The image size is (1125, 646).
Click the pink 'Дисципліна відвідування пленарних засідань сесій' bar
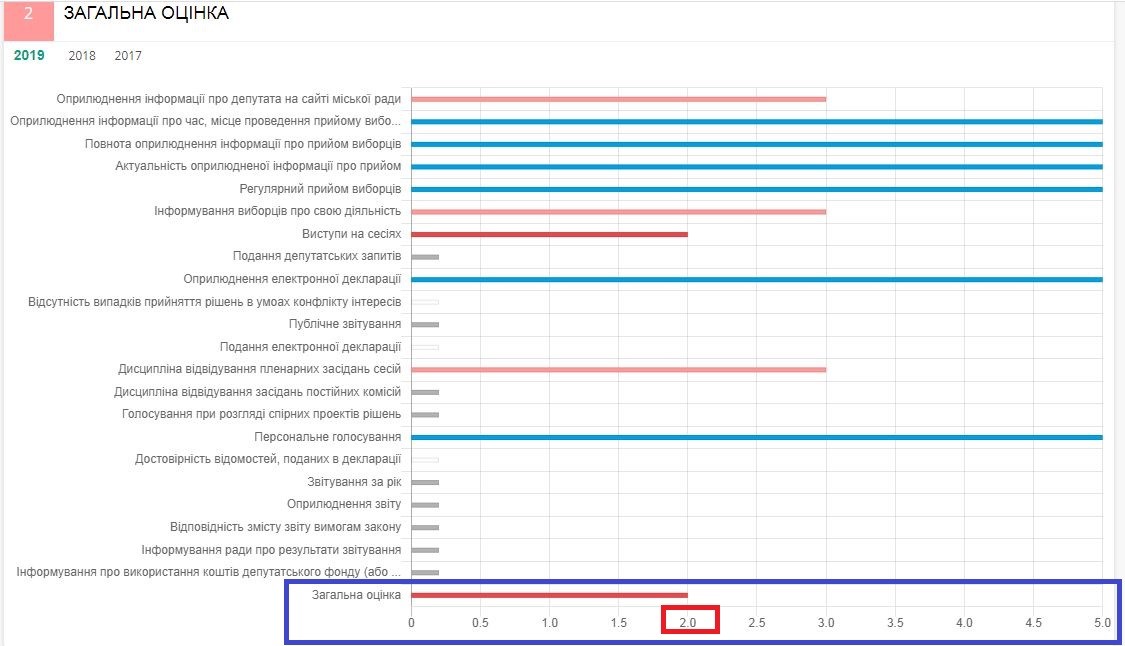click(618, 369)
